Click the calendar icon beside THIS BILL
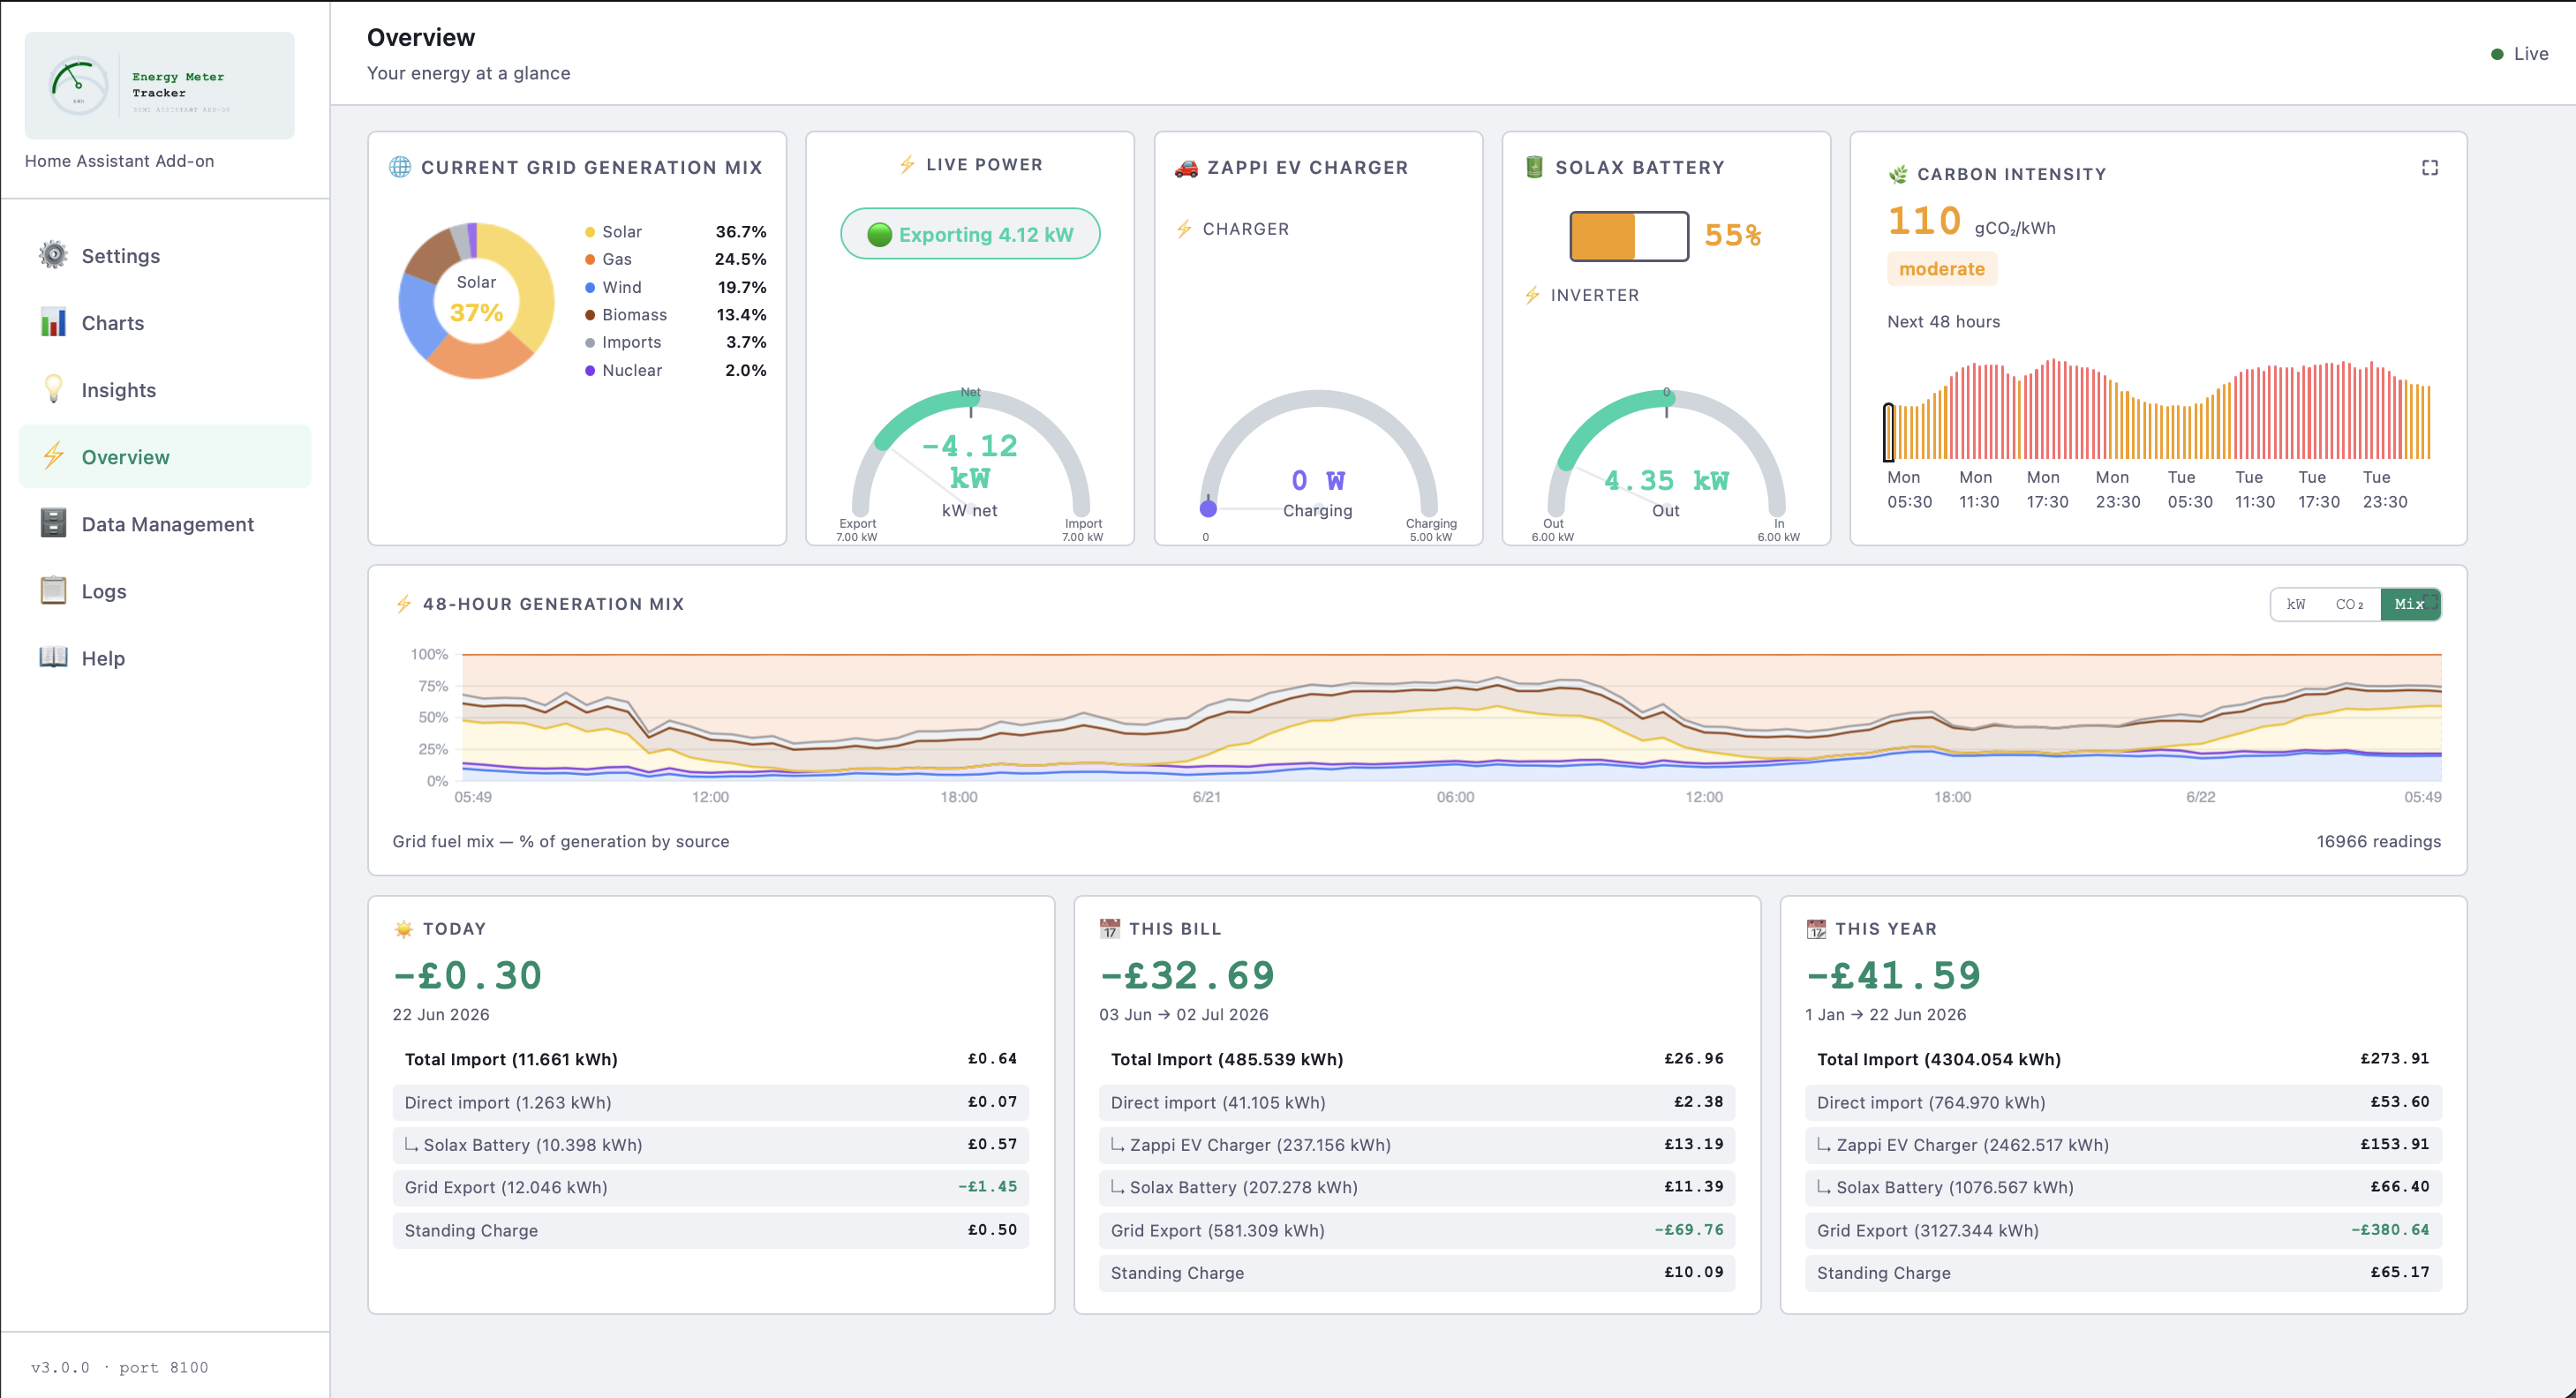This screenshot has height=1398, width=2576. (x=1109, y=929)
